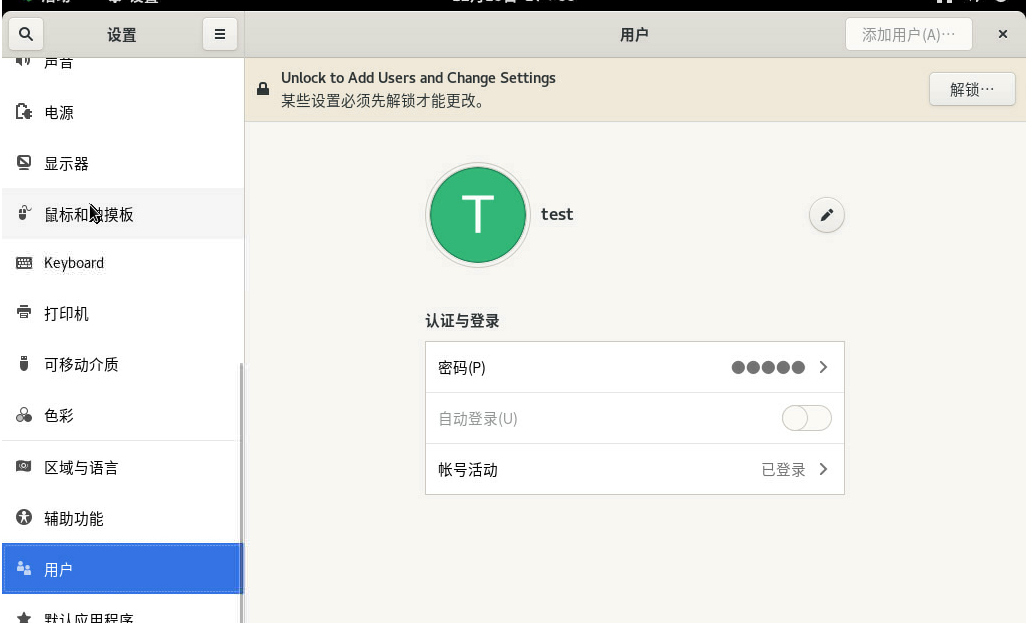
Task: Click the display icon for 显示器
Action: pyautogui.click(x=25, y=163)
